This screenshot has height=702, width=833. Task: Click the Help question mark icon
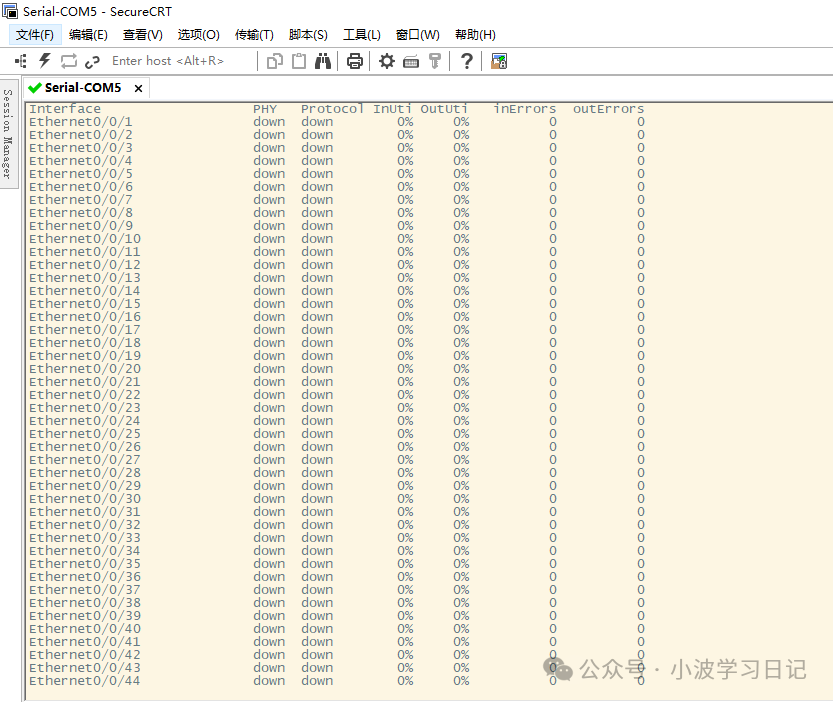[x=466, y=61]
